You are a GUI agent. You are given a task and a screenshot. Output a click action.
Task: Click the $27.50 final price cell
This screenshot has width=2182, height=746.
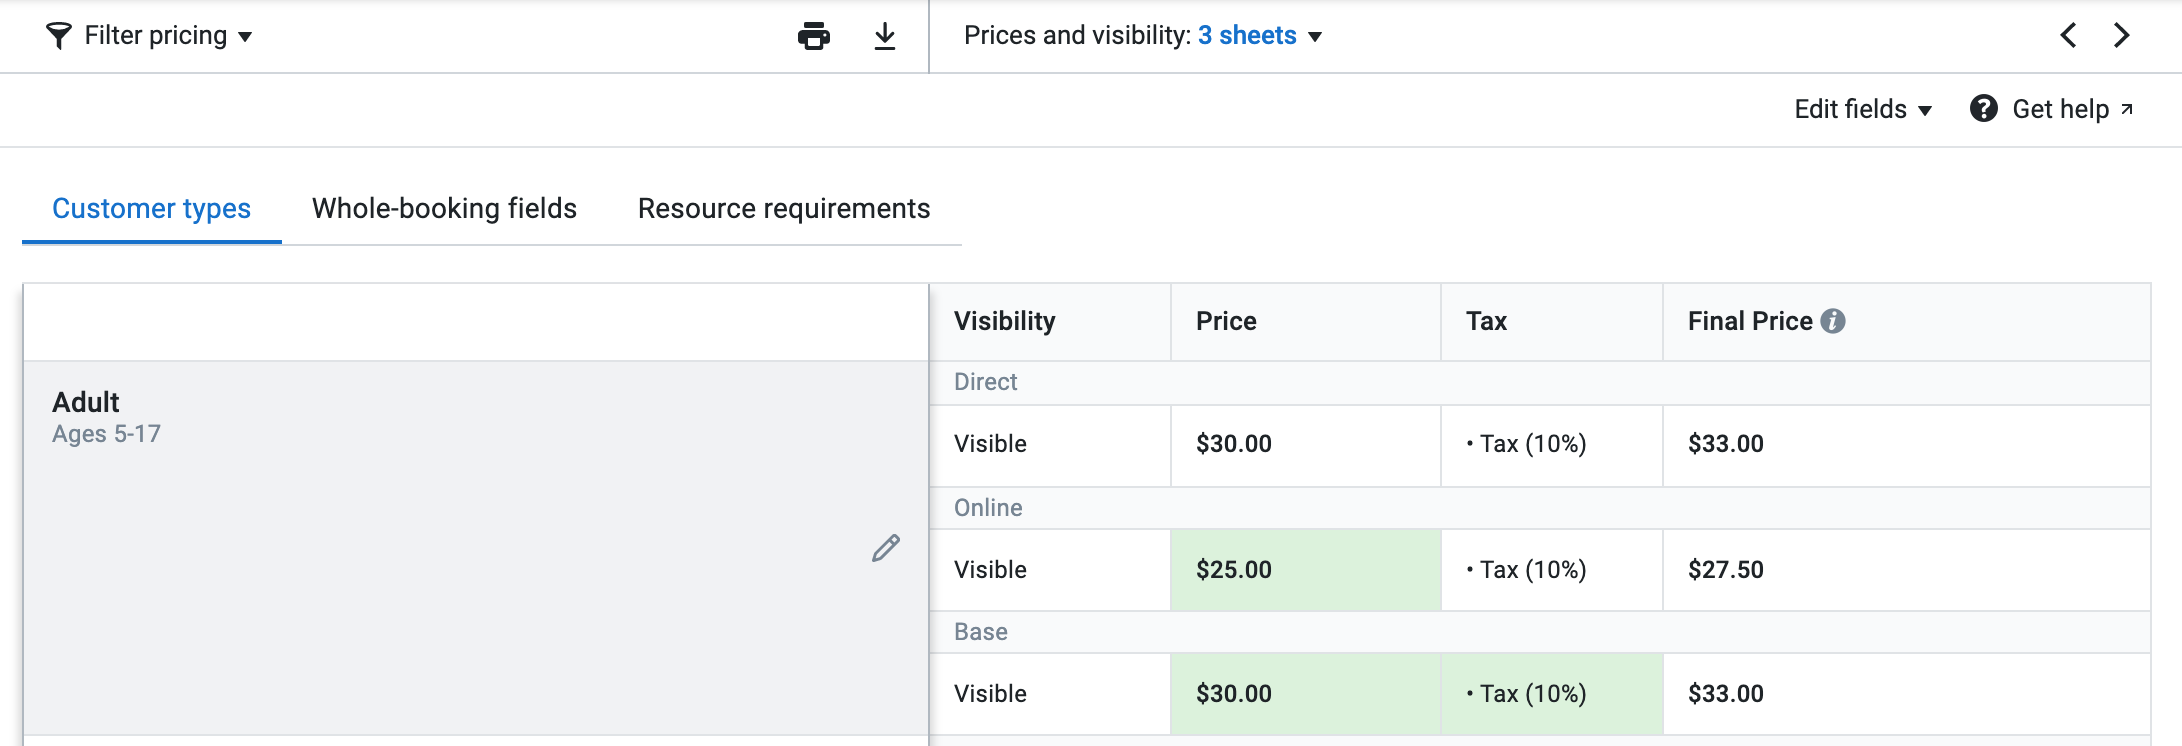click(1906, 570)
